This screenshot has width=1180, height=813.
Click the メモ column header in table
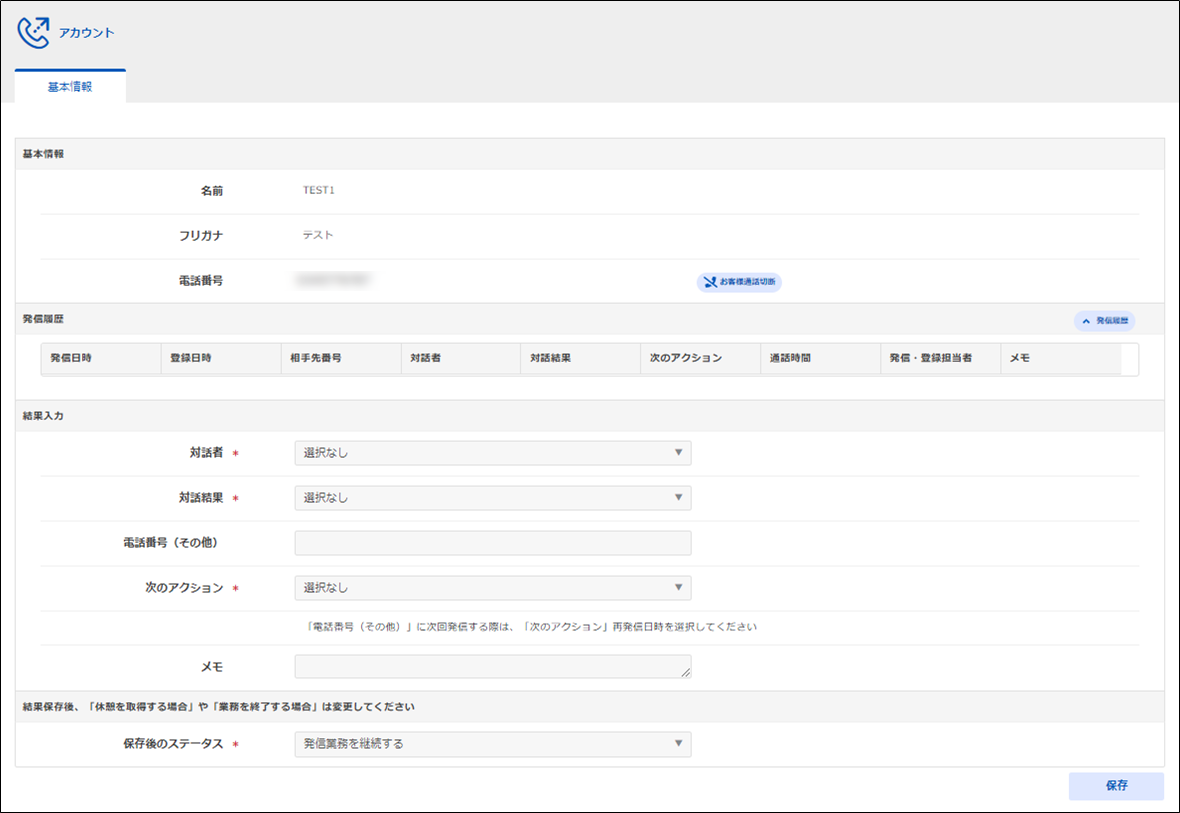[x=1060, y=358]
